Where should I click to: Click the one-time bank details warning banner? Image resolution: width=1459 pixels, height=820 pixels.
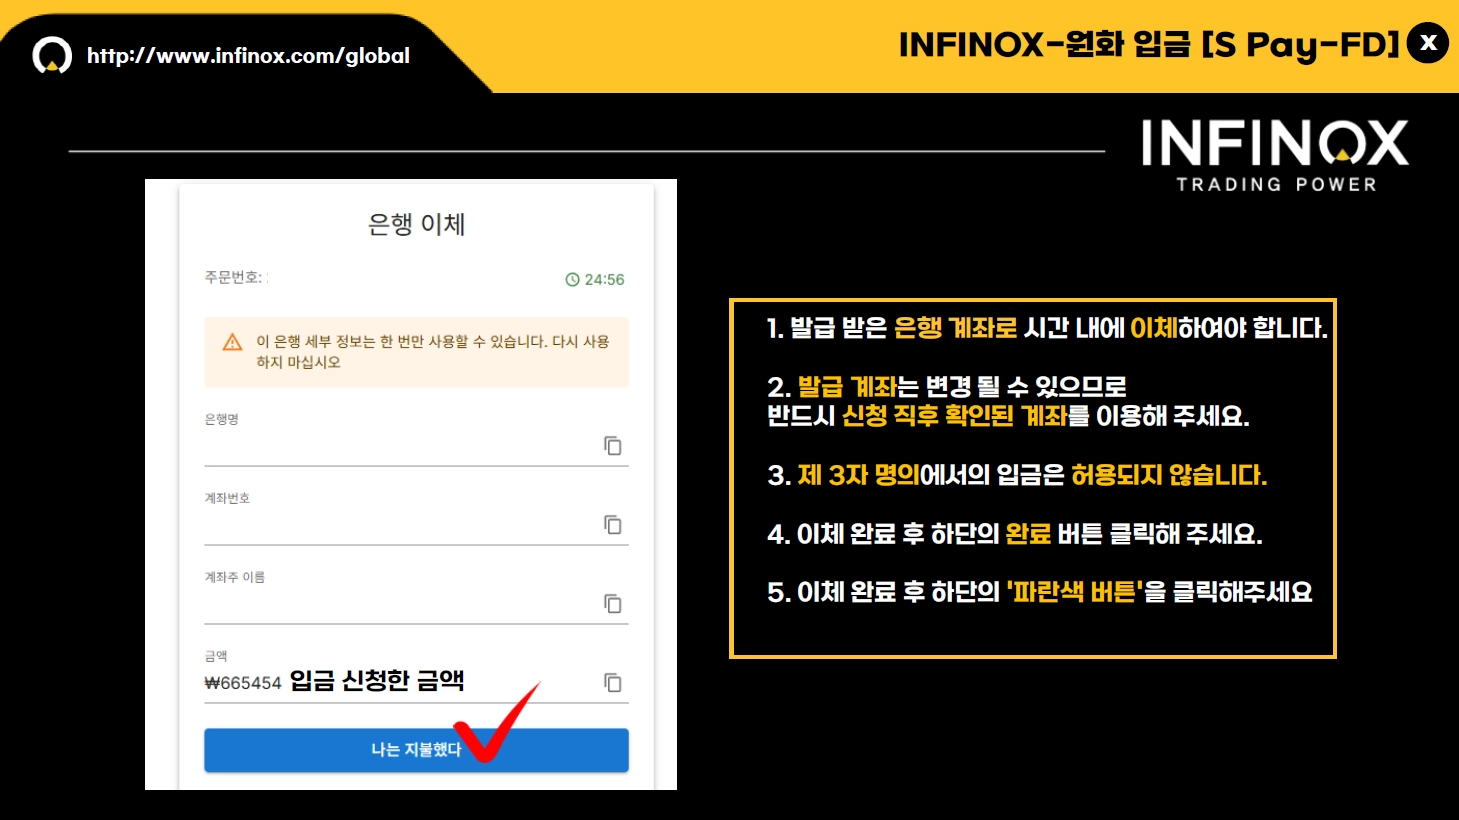[x=416, y=352]
